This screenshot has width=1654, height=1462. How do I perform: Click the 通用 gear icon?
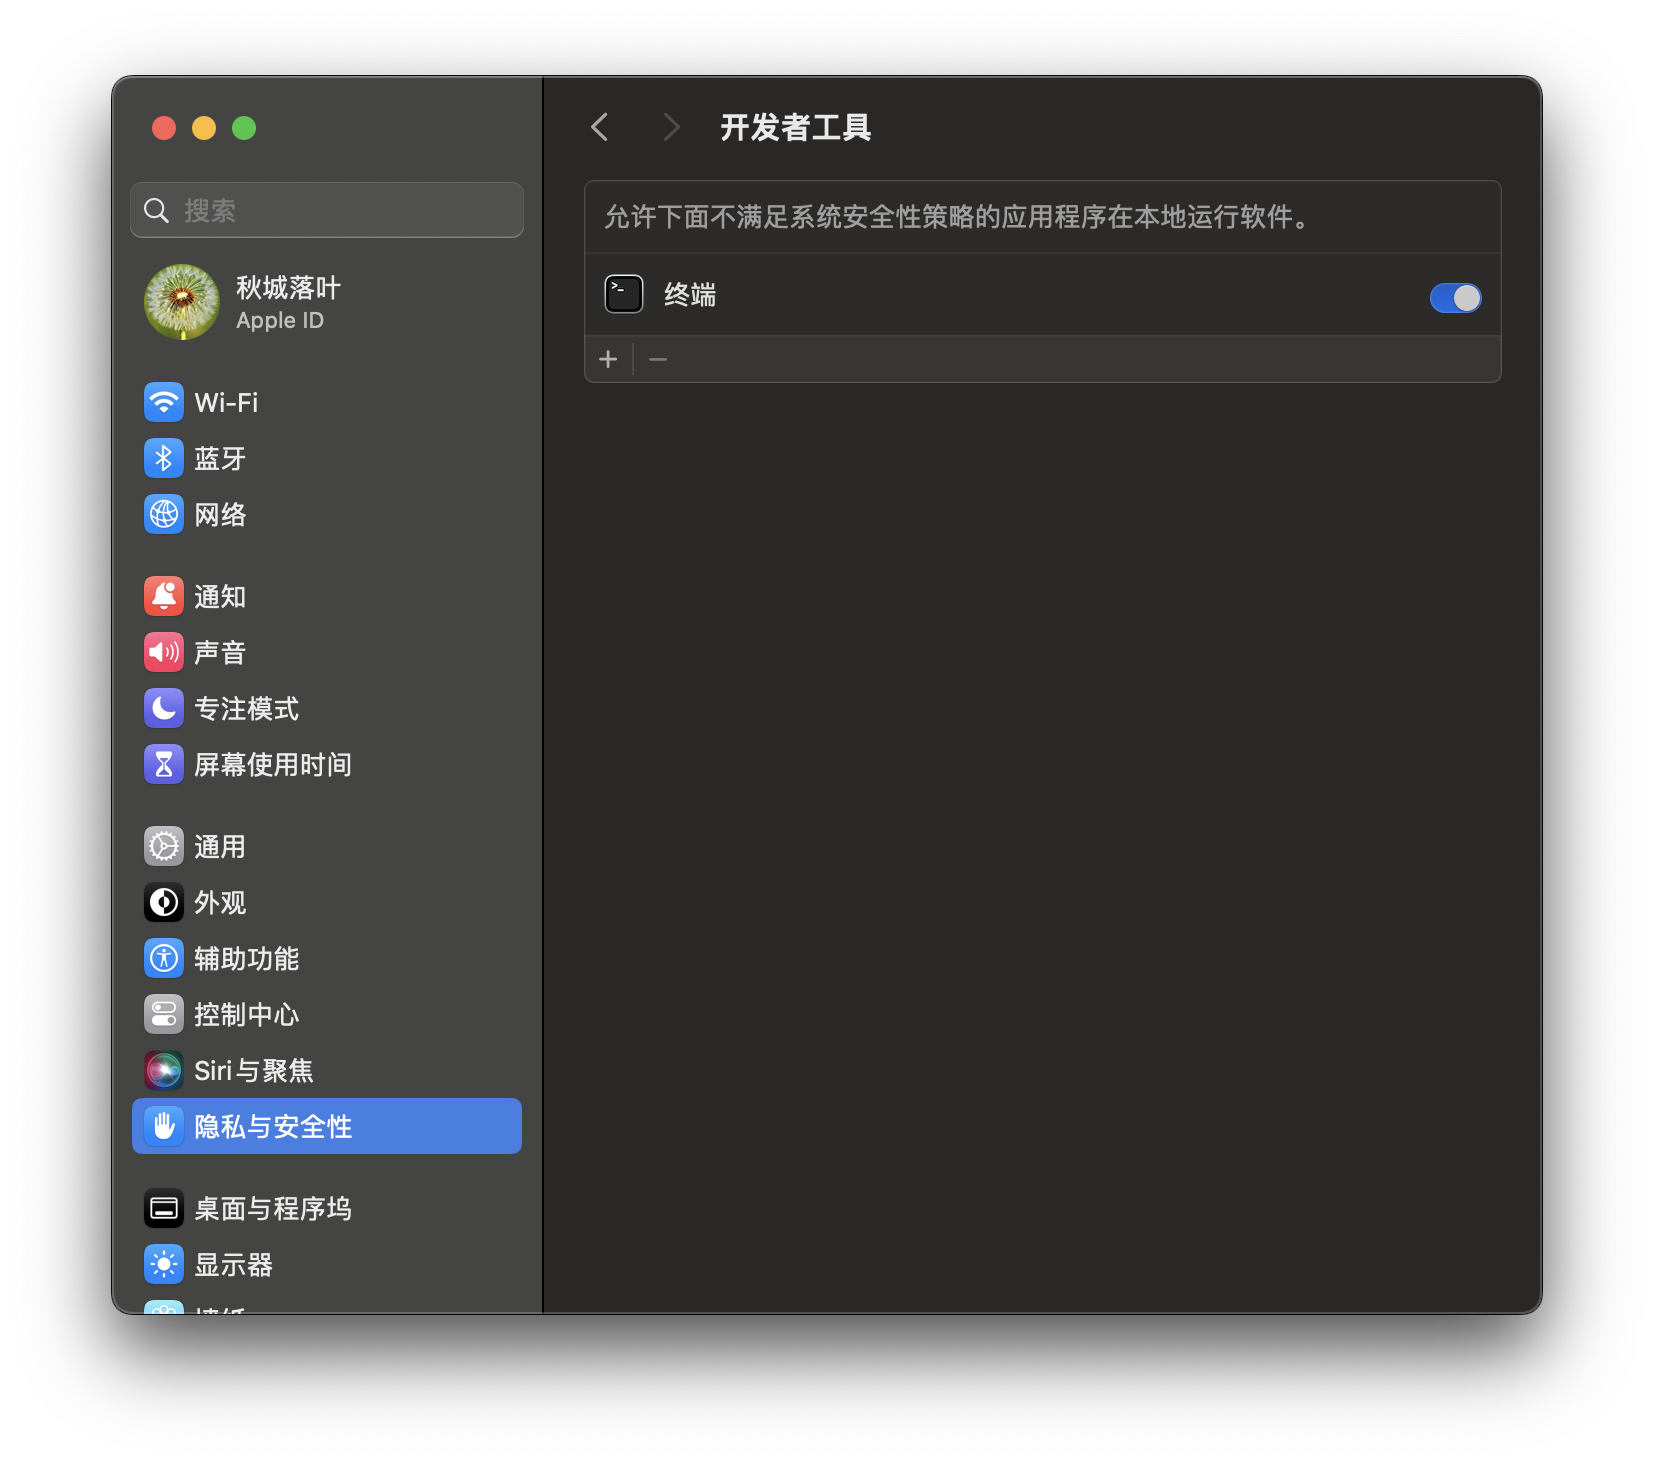point(164,846)
